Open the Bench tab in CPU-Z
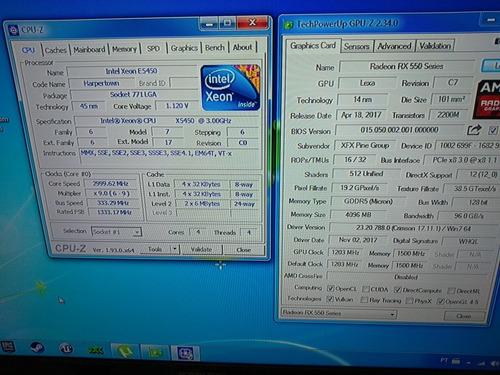This screenshot has width=500, height=375. 215,48
